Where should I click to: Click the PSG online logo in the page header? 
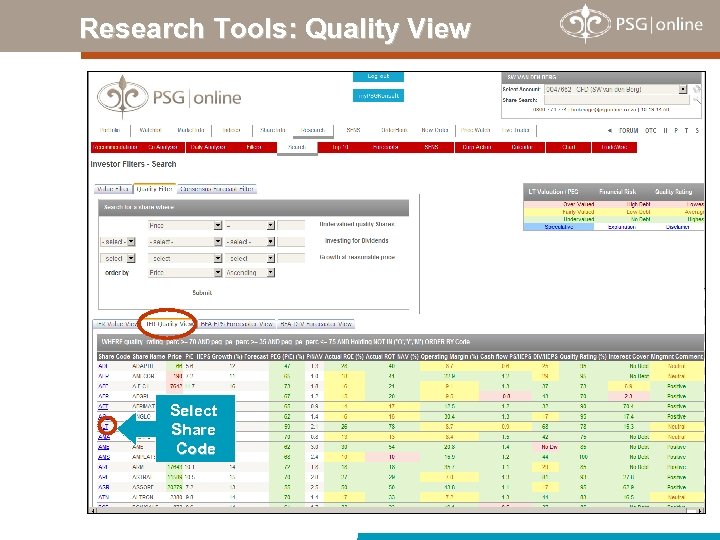tap(169, 97)
